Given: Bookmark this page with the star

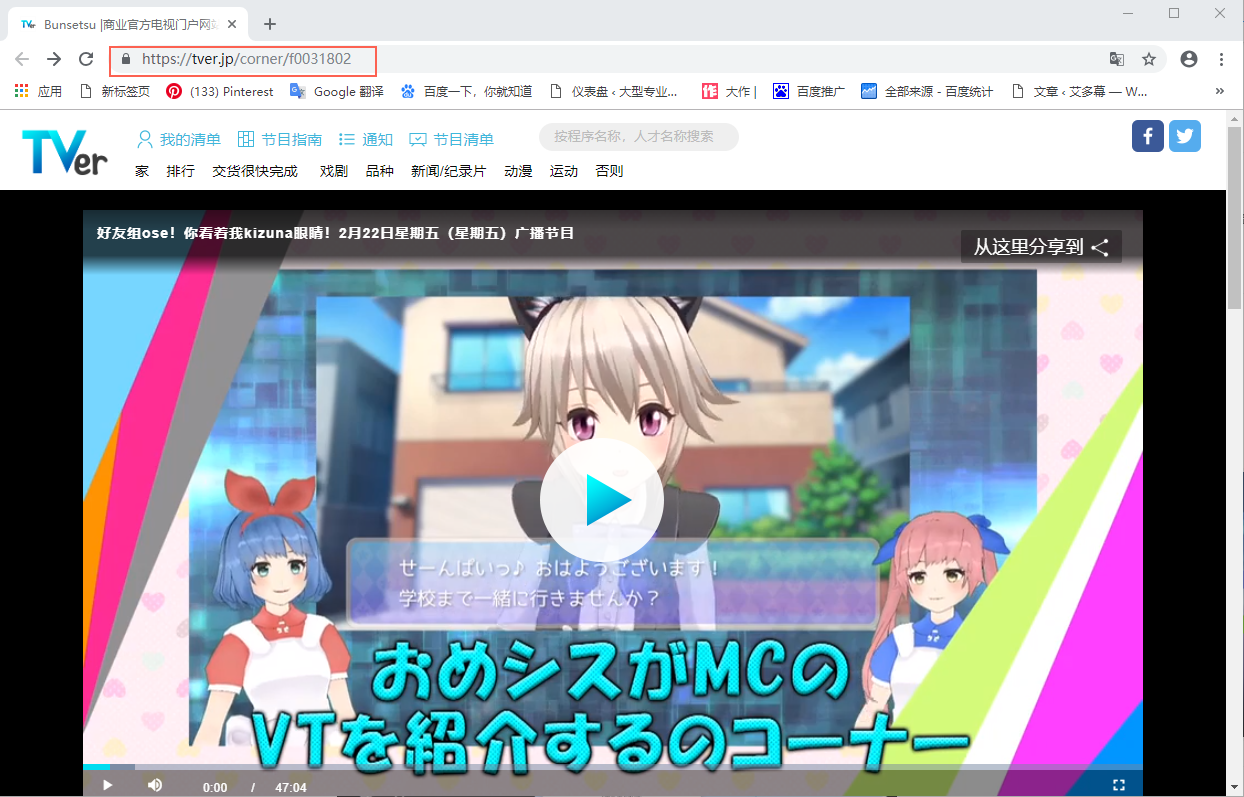Looking at the screenshot, I should (1149, 59).
